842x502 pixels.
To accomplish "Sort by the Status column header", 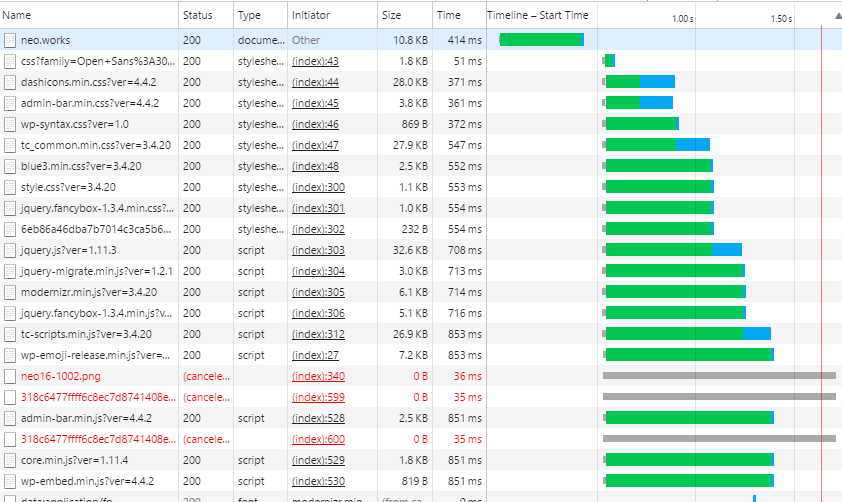I will point(205,16).
